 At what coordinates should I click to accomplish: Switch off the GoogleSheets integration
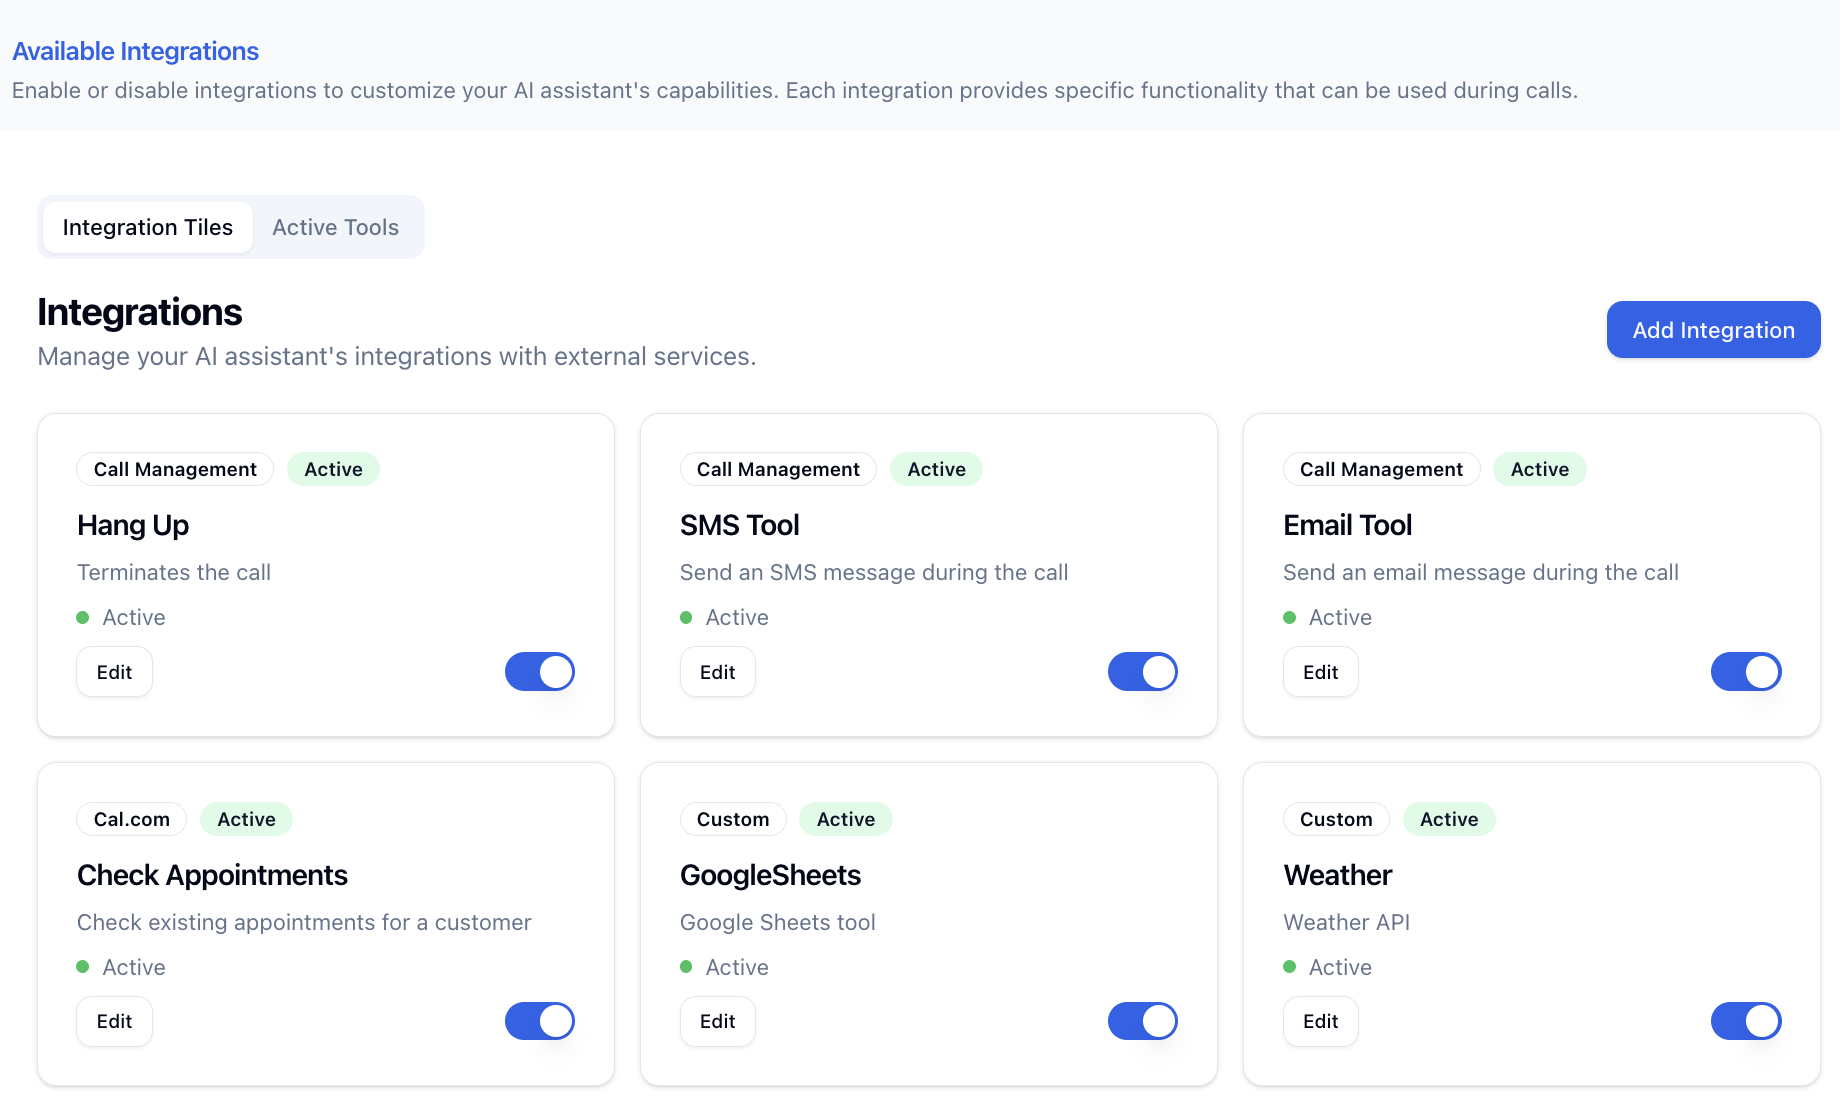point(1142,1021)
